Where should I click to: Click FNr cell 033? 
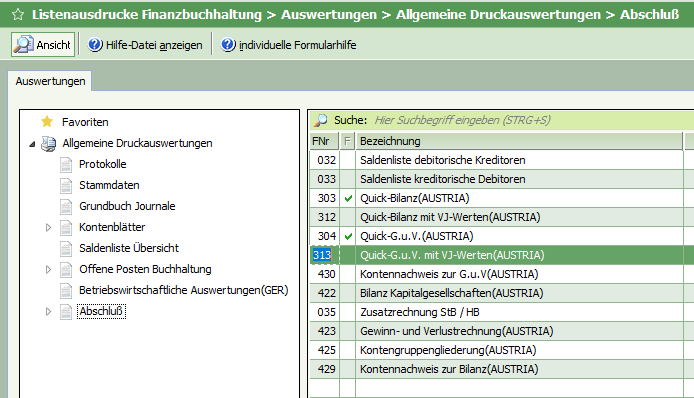tap(324, 179)
